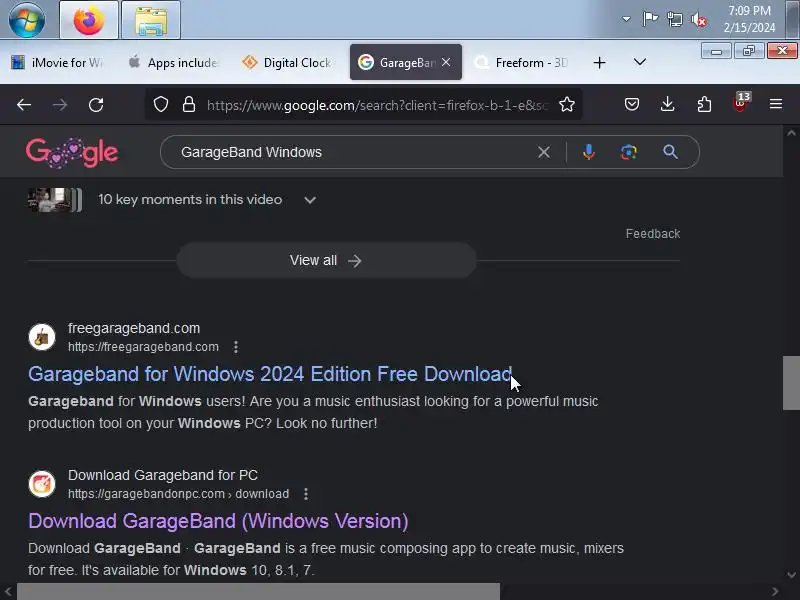800x600 pixels.
Task: Click the taskbar clock showing 7:09 PM
Action: (x=749, y=19)
